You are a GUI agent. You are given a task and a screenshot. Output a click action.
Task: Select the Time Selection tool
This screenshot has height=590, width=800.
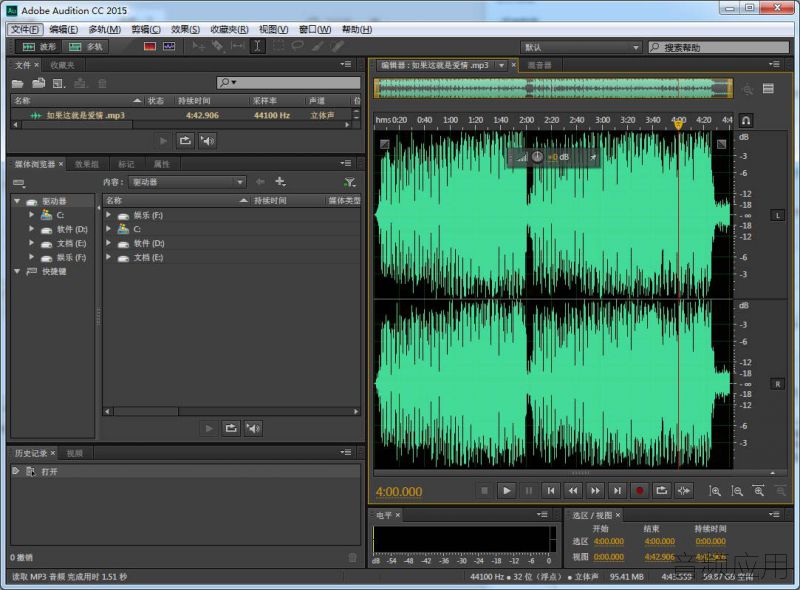(258, 46)
